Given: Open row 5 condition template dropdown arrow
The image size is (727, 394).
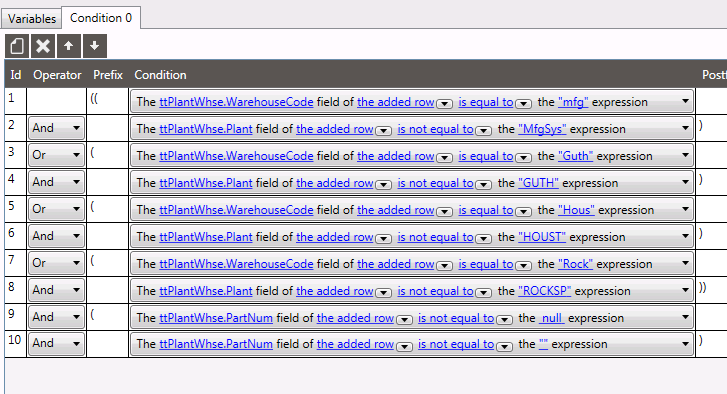Looking at the screenshot, I should click(x=685, y=209).
